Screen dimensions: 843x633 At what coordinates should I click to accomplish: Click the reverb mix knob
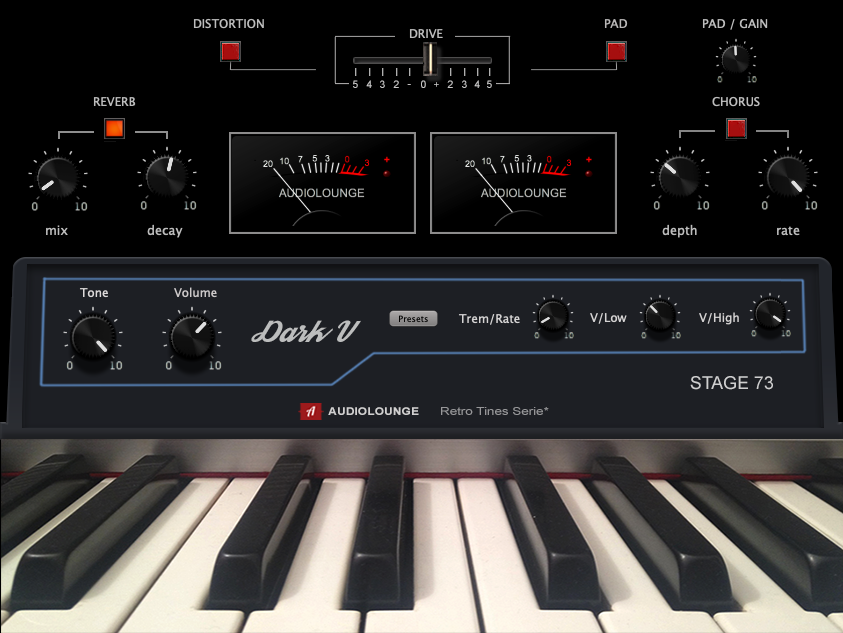pyautogui.click(x=57, y=177)
